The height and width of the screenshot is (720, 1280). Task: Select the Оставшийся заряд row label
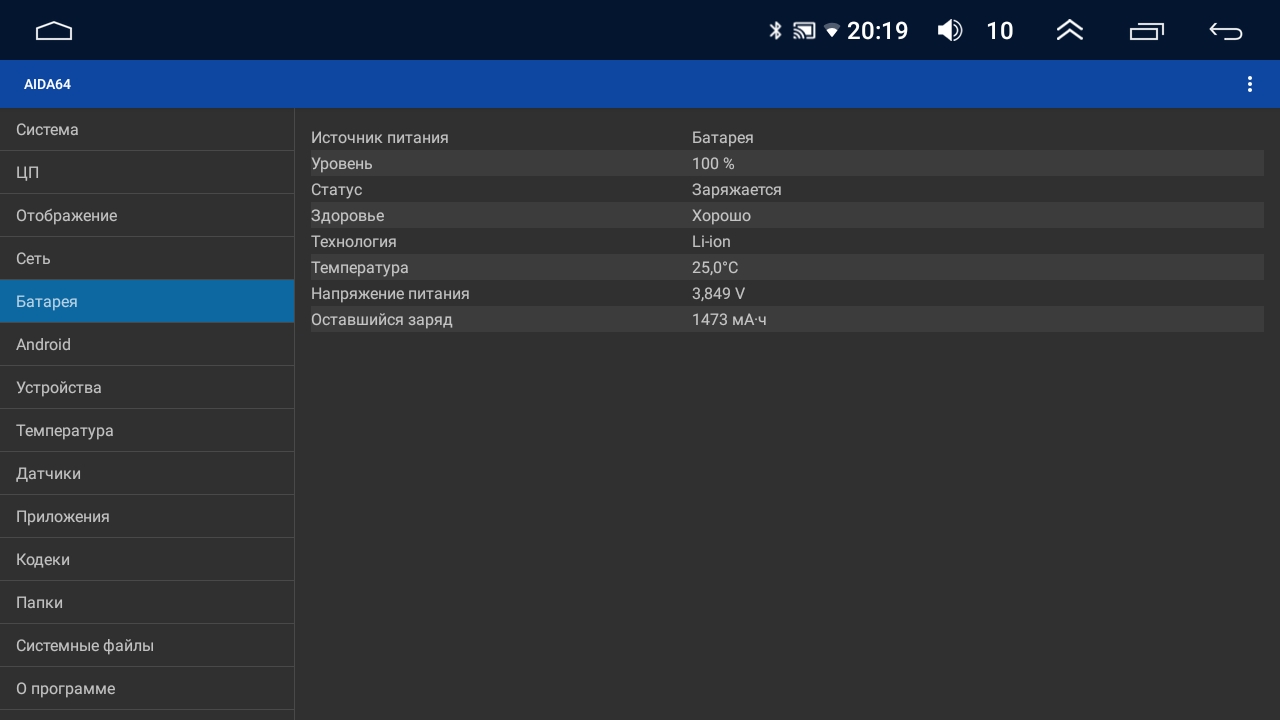tap(381, 320)
